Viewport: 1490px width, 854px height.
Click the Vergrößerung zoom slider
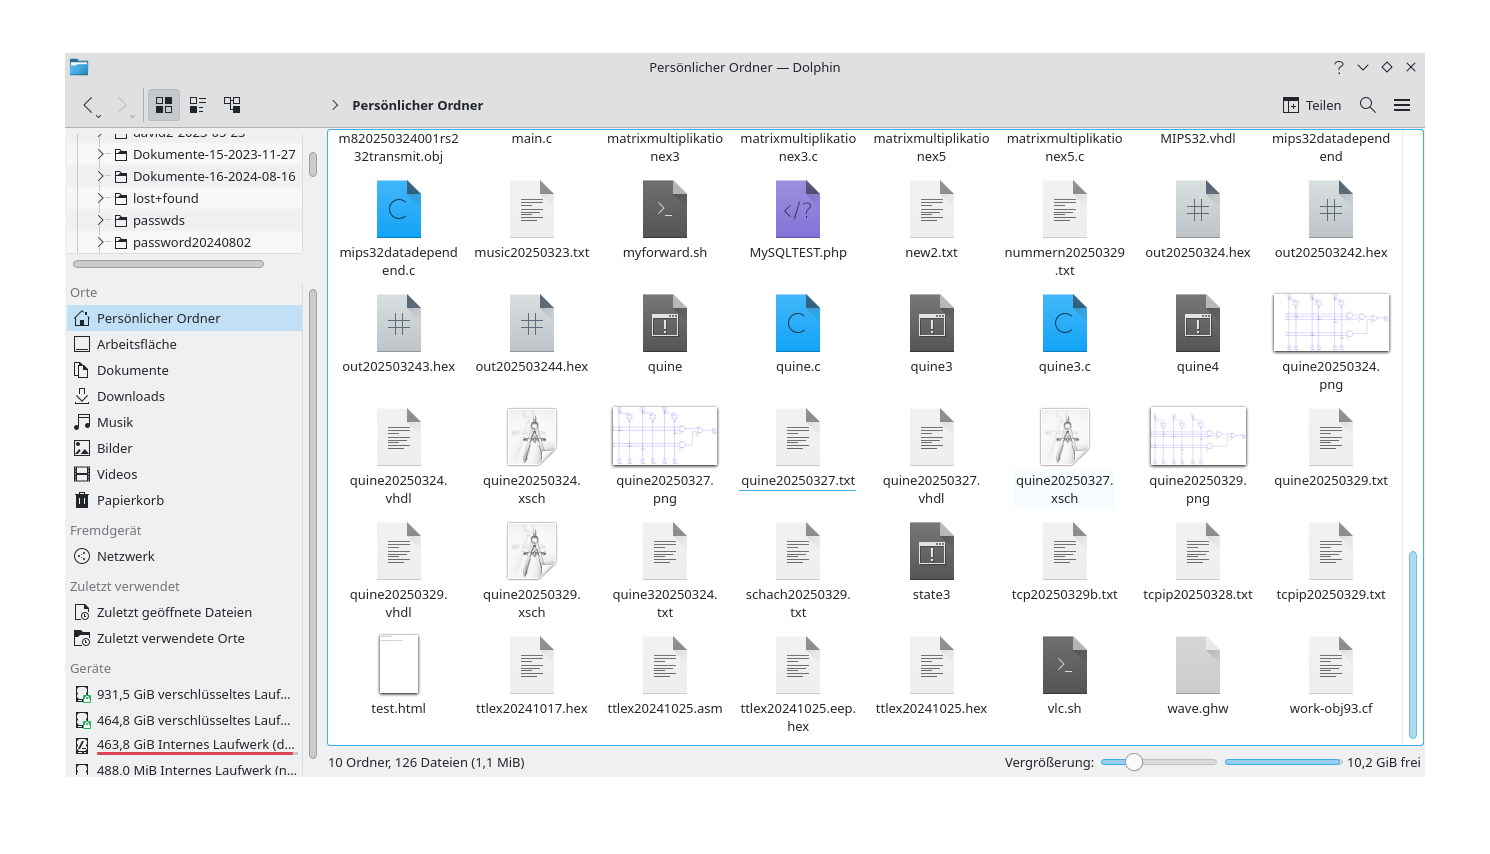point(1134,761)
